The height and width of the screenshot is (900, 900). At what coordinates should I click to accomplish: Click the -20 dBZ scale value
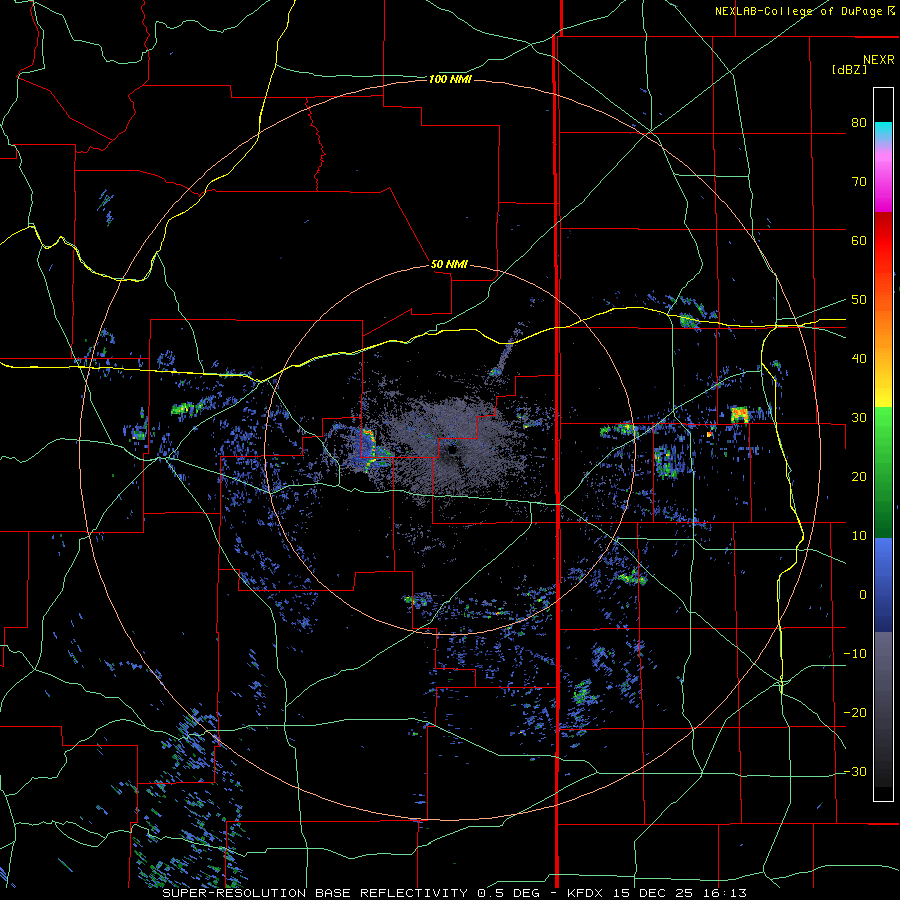coord(855,713)
